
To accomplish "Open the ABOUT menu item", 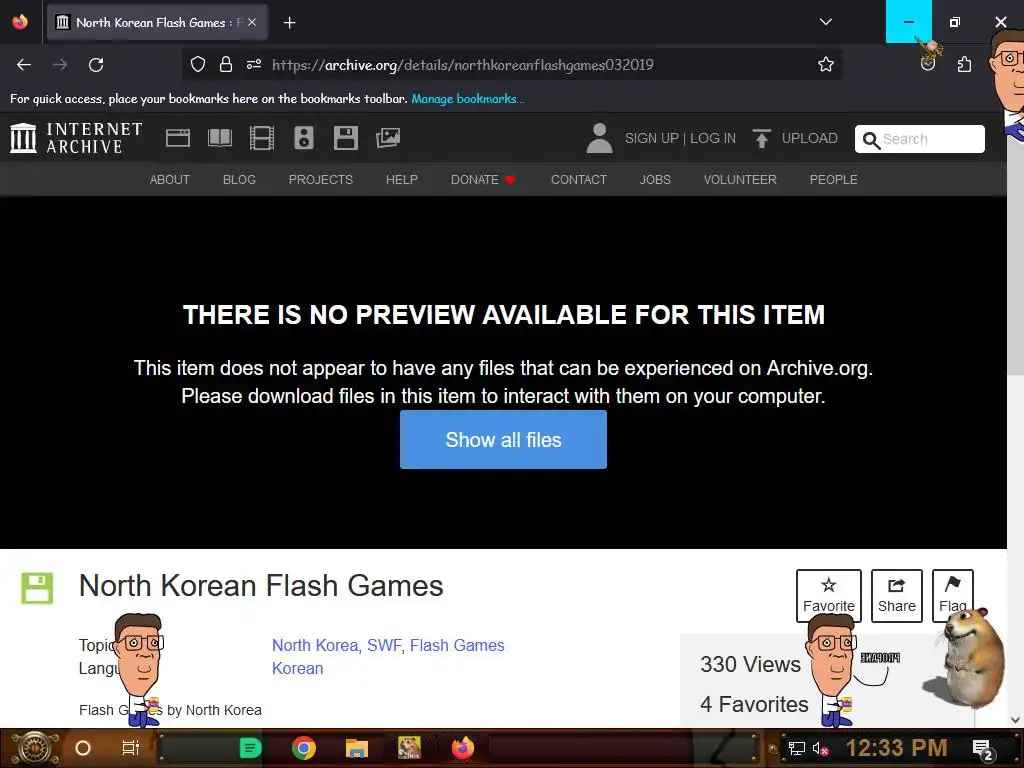I will [170, 180].
